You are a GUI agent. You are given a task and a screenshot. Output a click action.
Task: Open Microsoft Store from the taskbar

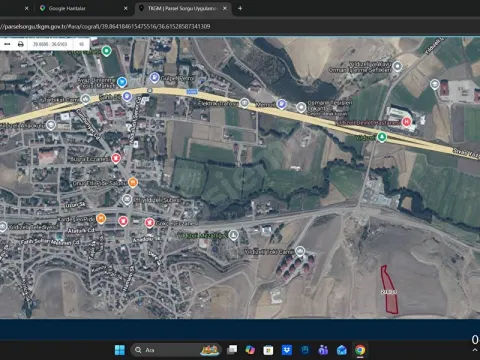coord(268,350)
